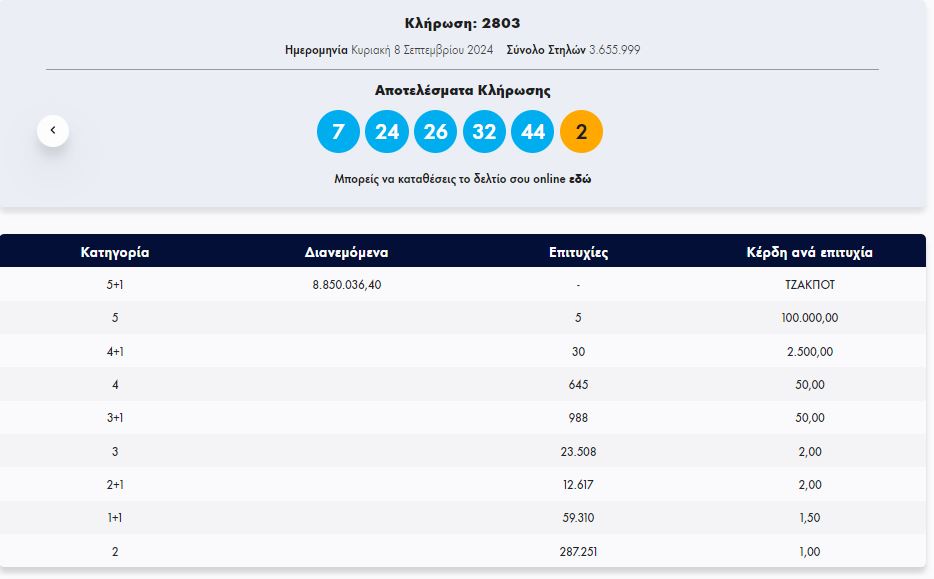This screenshot has width=934, height=579.
Task: Click the 'Κλήρωση: 2803' title
Action: [462, 23]
